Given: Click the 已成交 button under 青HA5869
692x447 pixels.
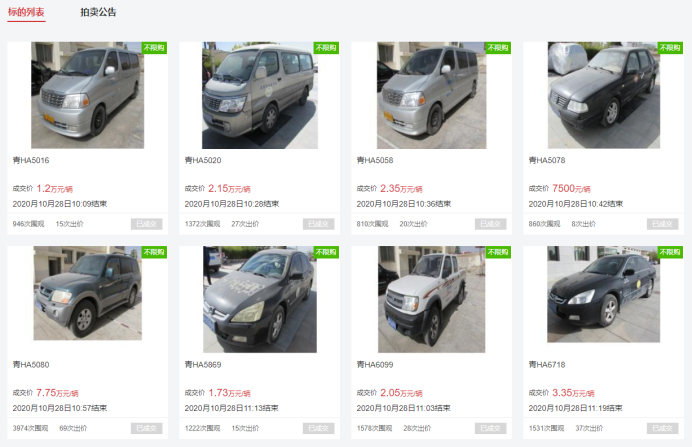Looking at the screenshot, I should [318, 428].
